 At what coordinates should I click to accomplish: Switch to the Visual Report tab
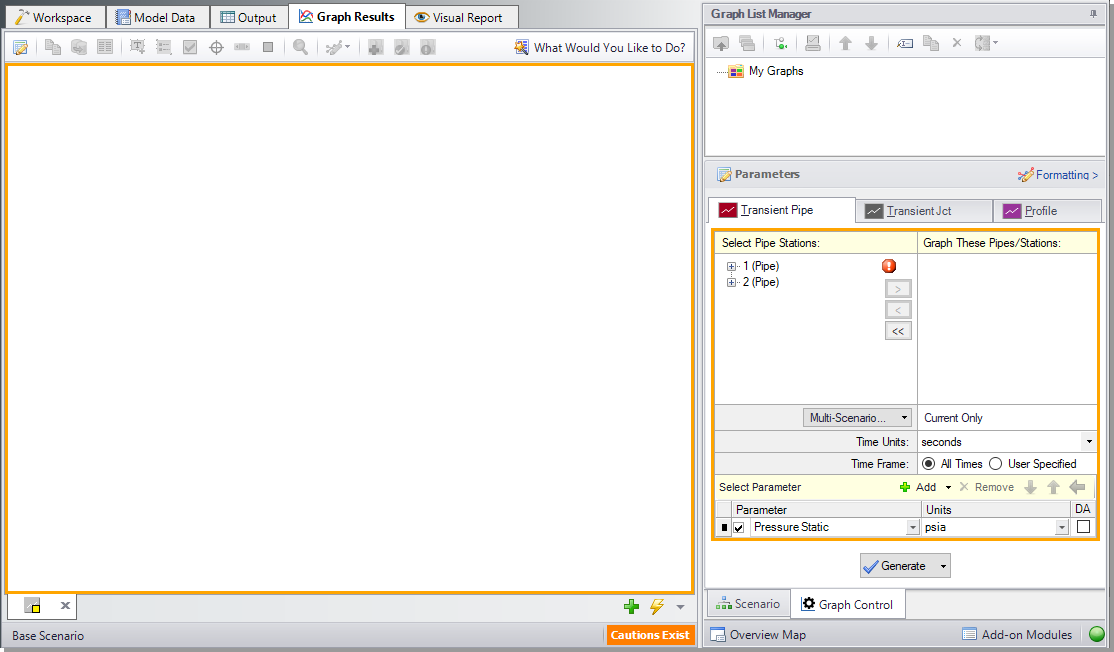[462, 17]
